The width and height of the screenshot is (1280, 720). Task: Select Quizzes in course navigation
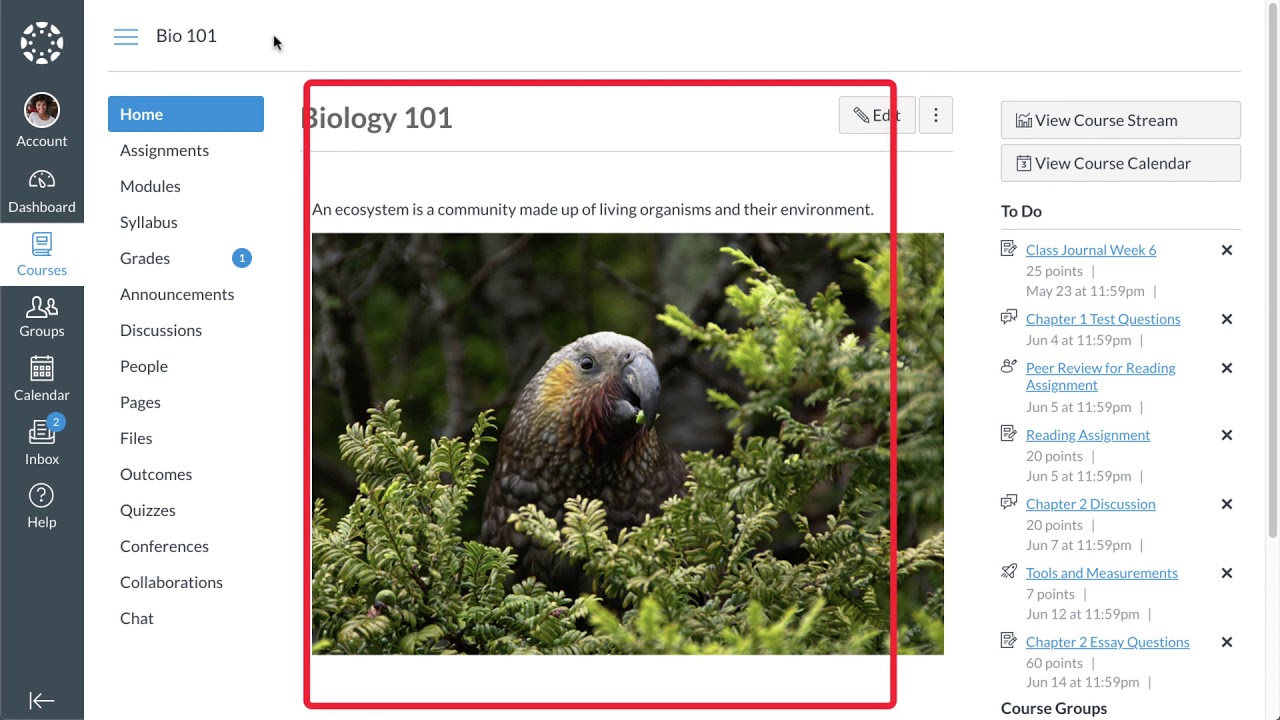tap(148, 510)
